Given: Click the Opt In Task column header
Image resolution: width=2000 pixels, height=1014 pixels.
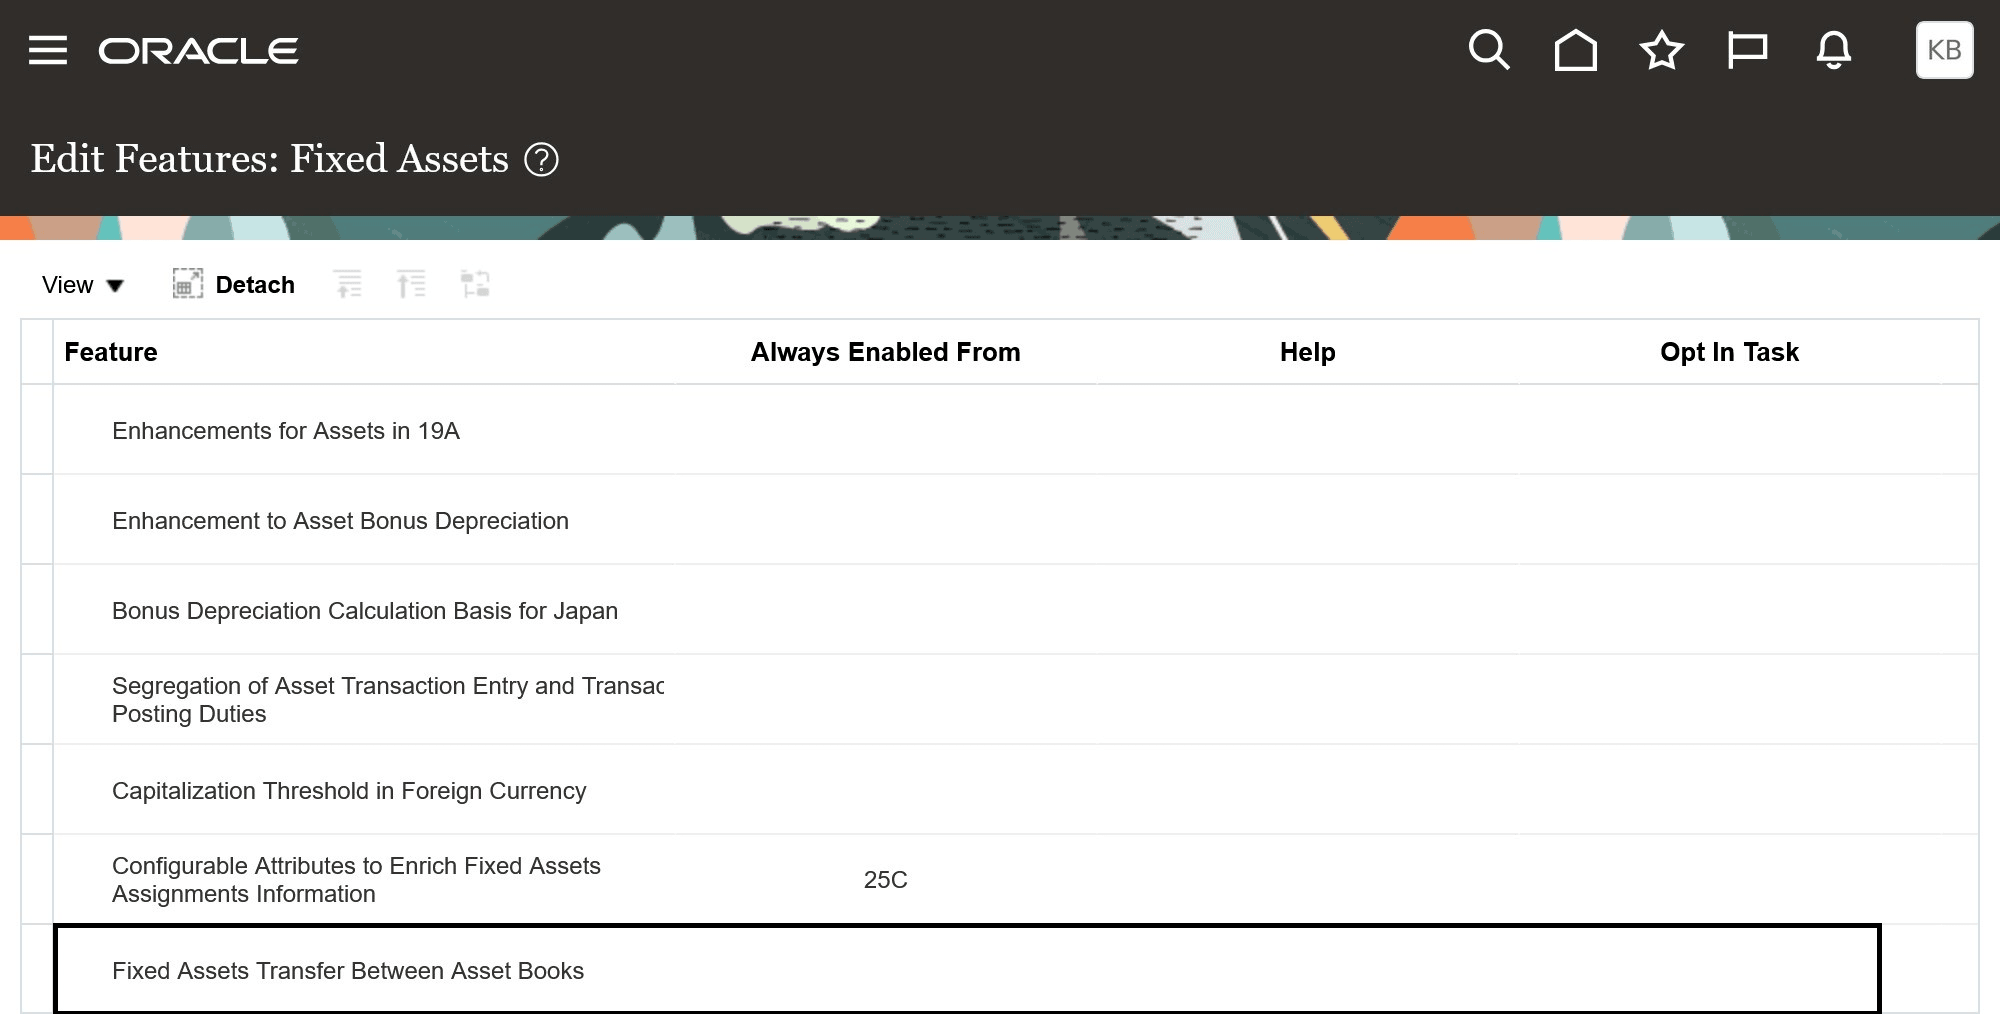Looking at the screenshot, I should click(1730, 352).
